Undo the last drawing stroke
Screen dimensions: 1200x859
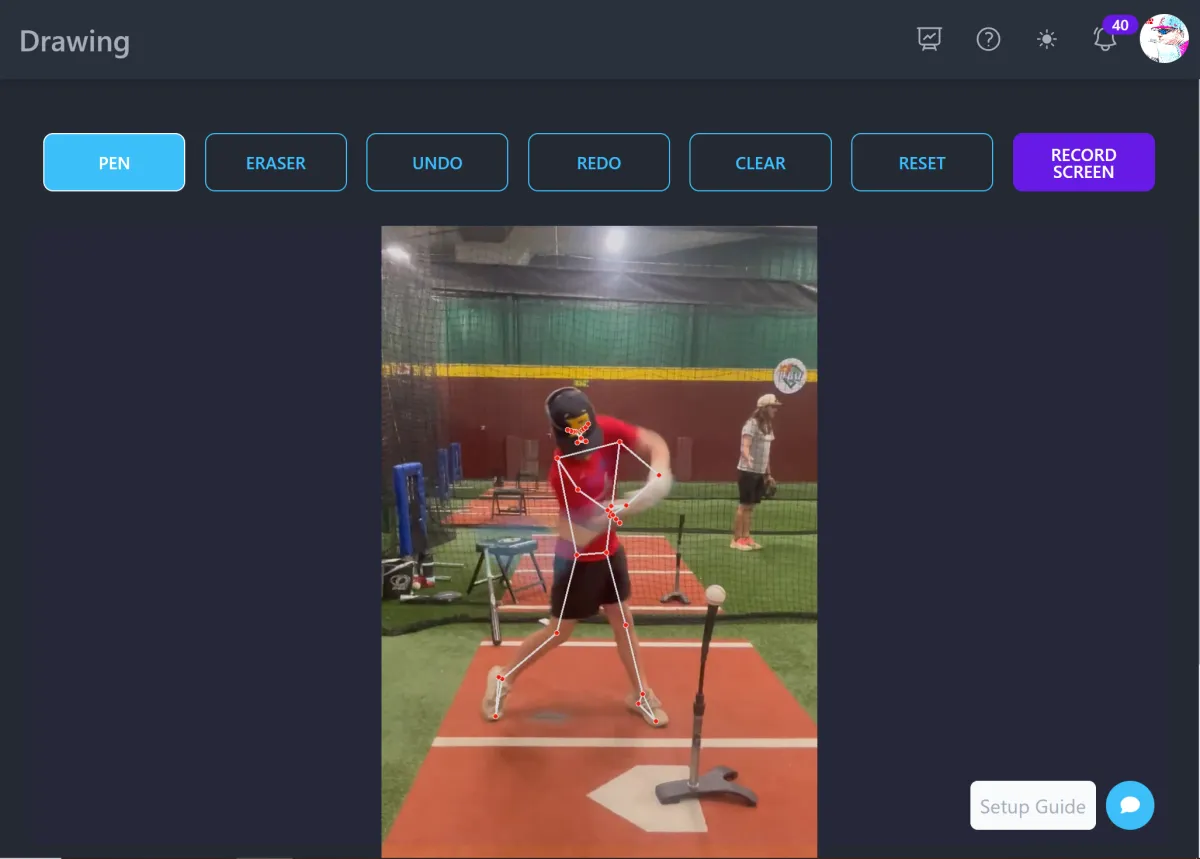(437, 162)
